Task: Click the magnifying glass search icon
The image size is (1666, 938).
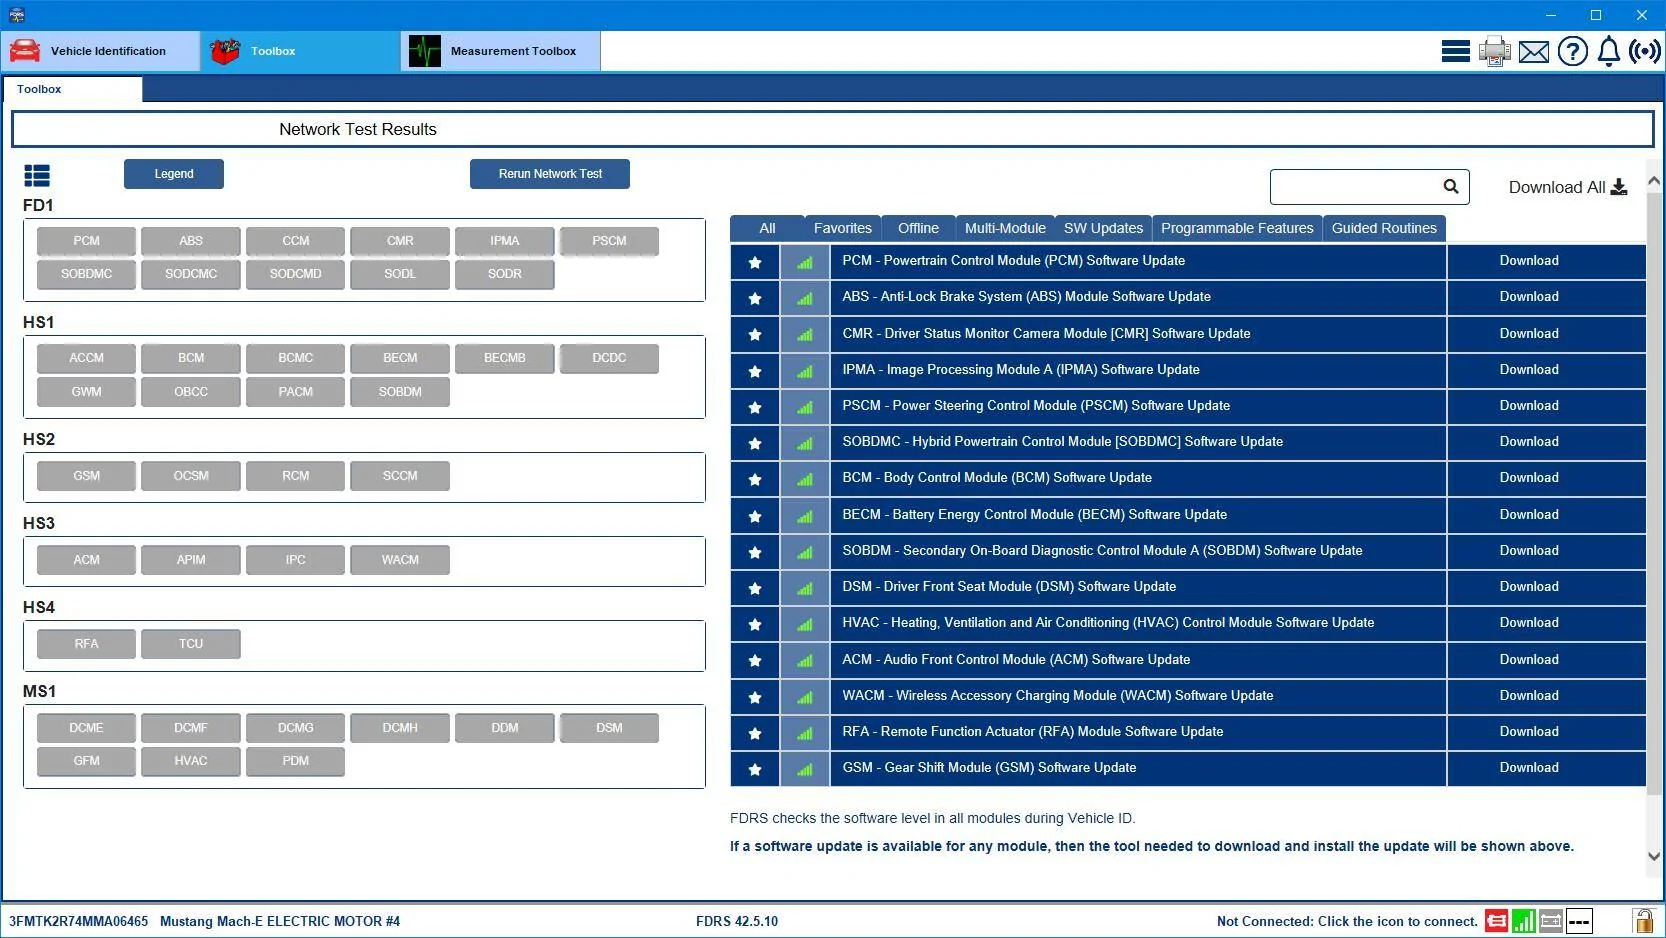Action: tap(1451, 186)
